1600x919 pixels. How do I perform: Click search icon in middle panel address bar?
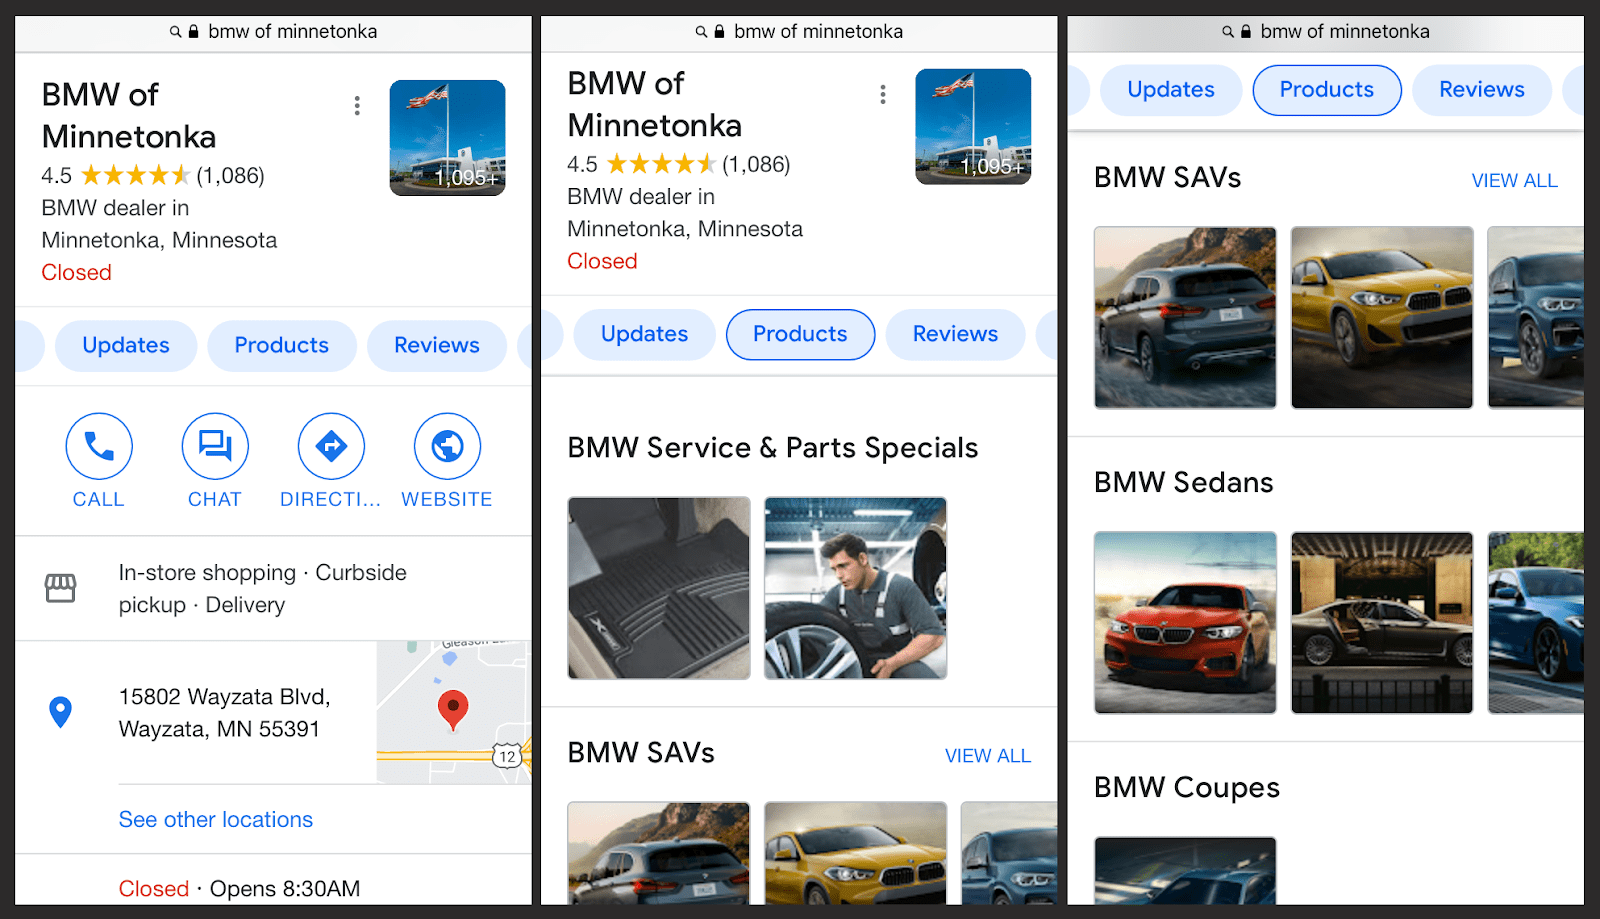click(x=701, y=32)
